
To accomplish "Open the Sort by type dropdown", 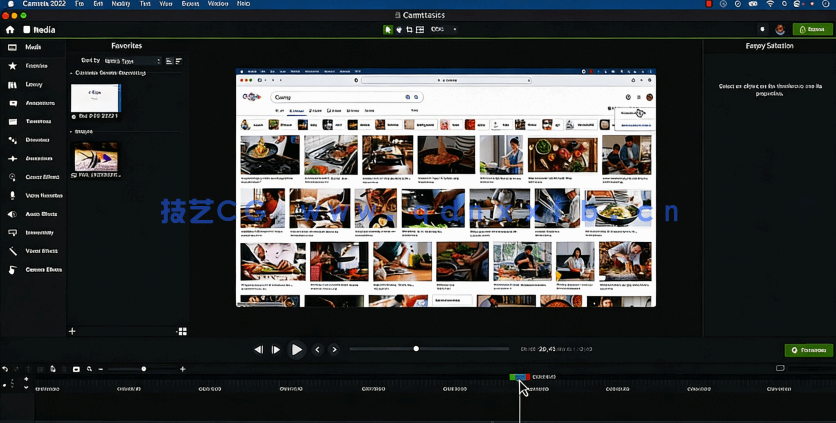I will 132,61.
